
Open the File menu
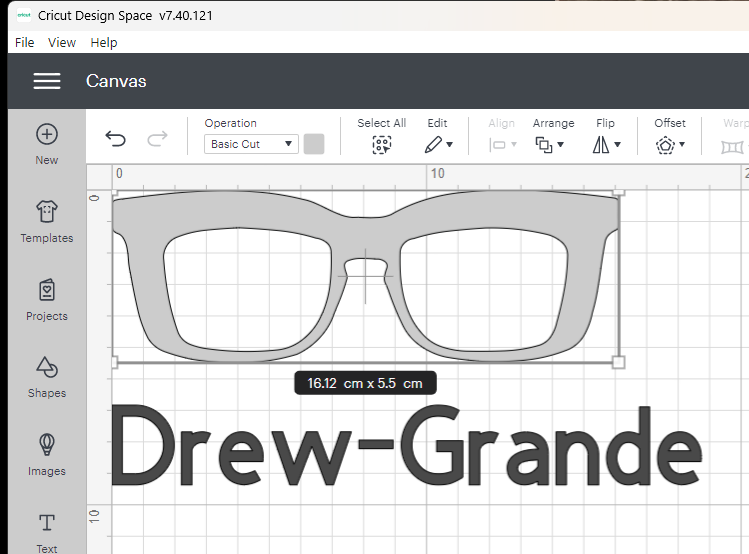click(25, 42)
